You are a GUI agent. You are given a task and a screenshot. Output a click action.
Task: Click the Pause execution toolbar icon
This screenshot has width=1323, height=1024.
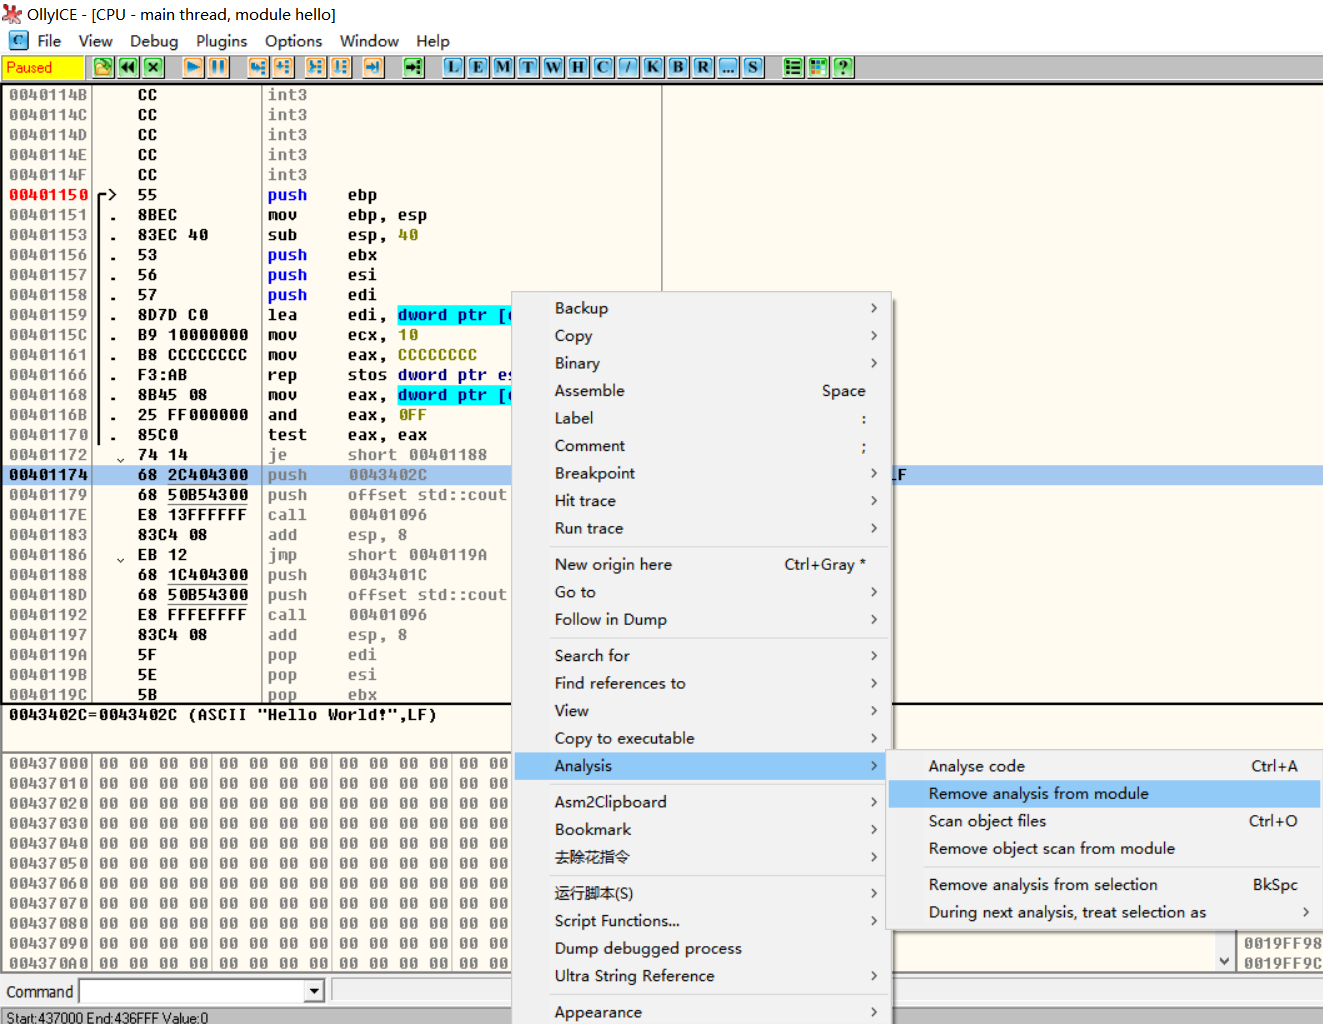coord(218,67)
